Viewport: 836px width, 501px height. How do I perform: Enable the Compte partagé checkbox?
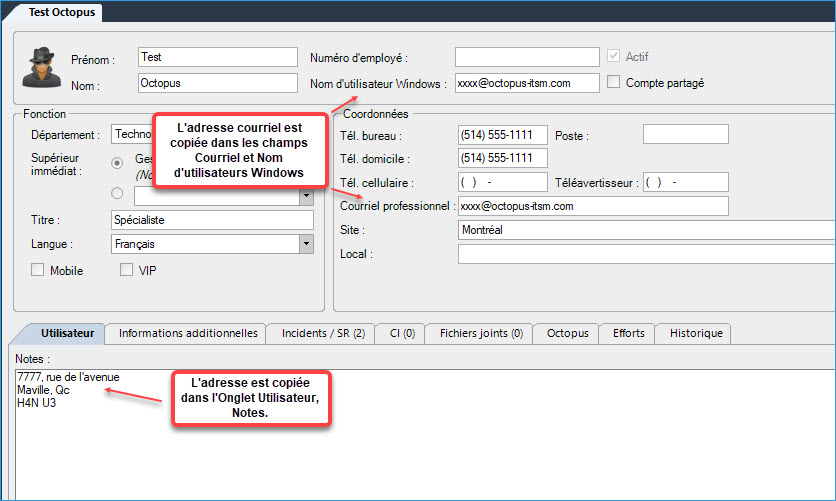(x=614, y=83)
